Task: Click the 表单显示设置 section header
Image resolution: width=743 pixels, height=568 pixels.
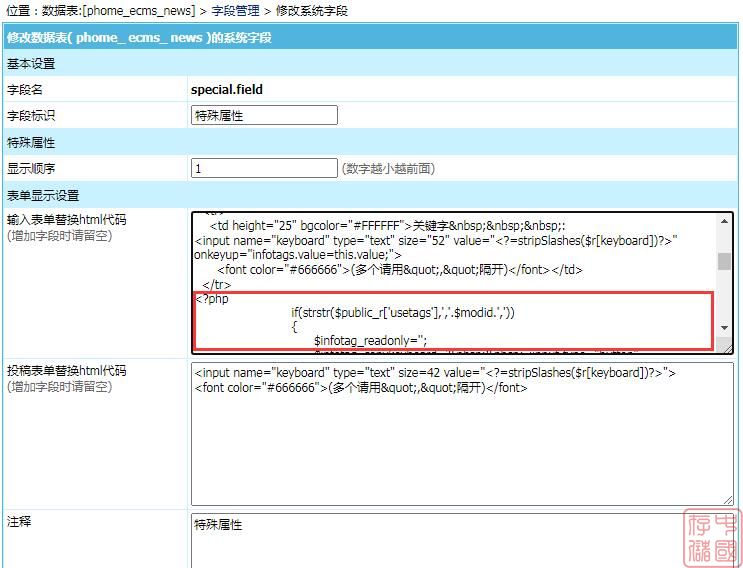Action: tap(43, 195)
